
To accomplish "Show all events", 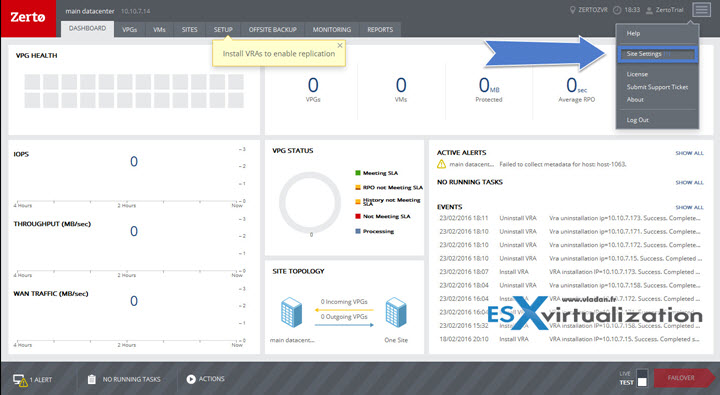I will [x=689, y=207].
